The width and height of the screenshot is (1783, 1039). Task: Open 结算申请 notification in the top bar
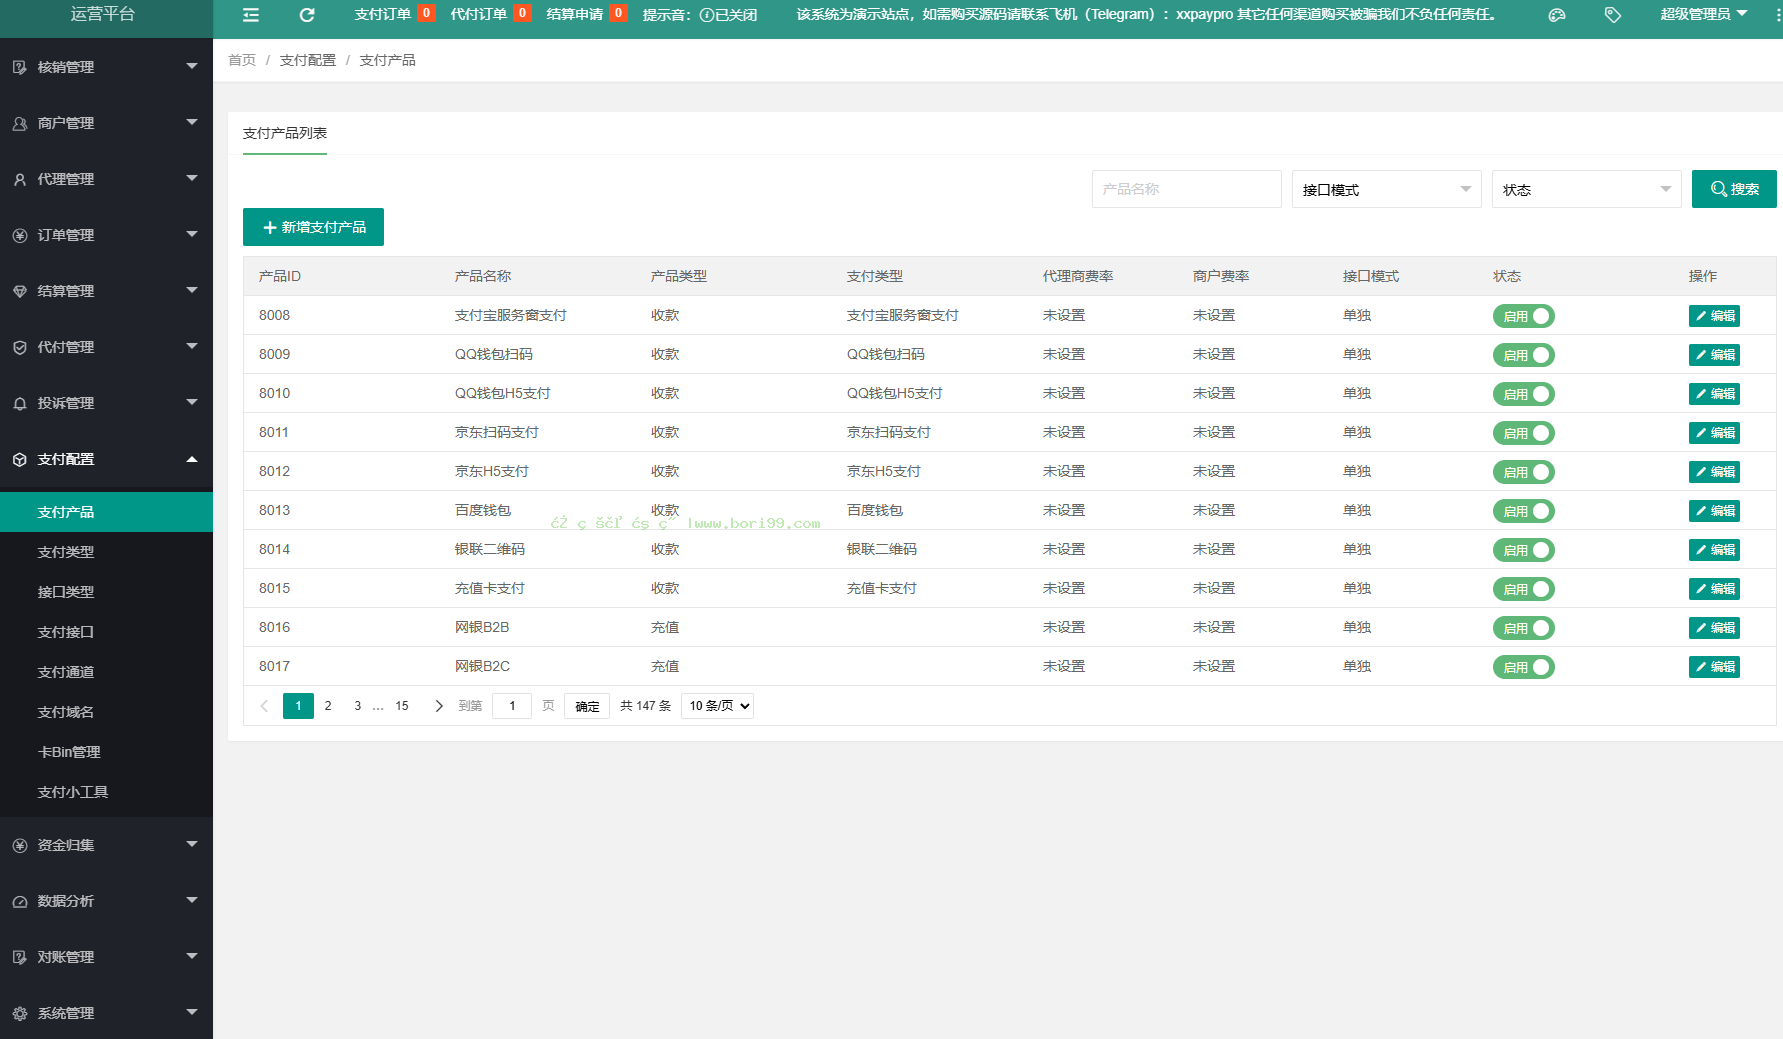586,14
